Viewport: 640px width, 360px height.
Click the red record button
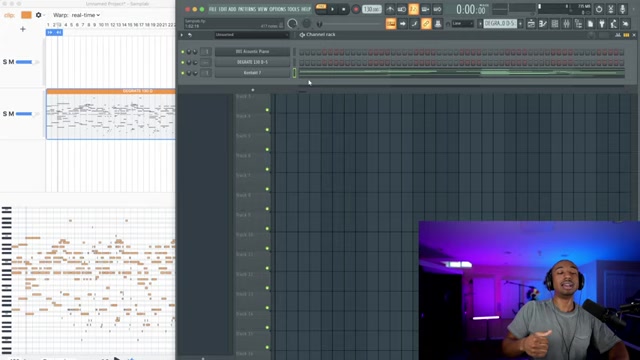click(356, 9)
